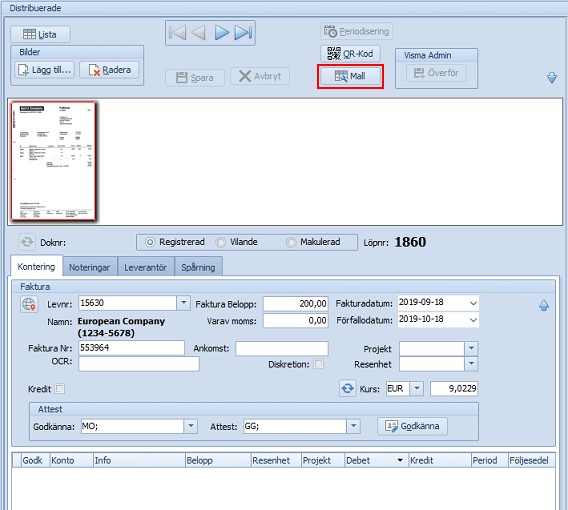Jump to the last record arrow

pyautogui.click(x=243, y=33)
